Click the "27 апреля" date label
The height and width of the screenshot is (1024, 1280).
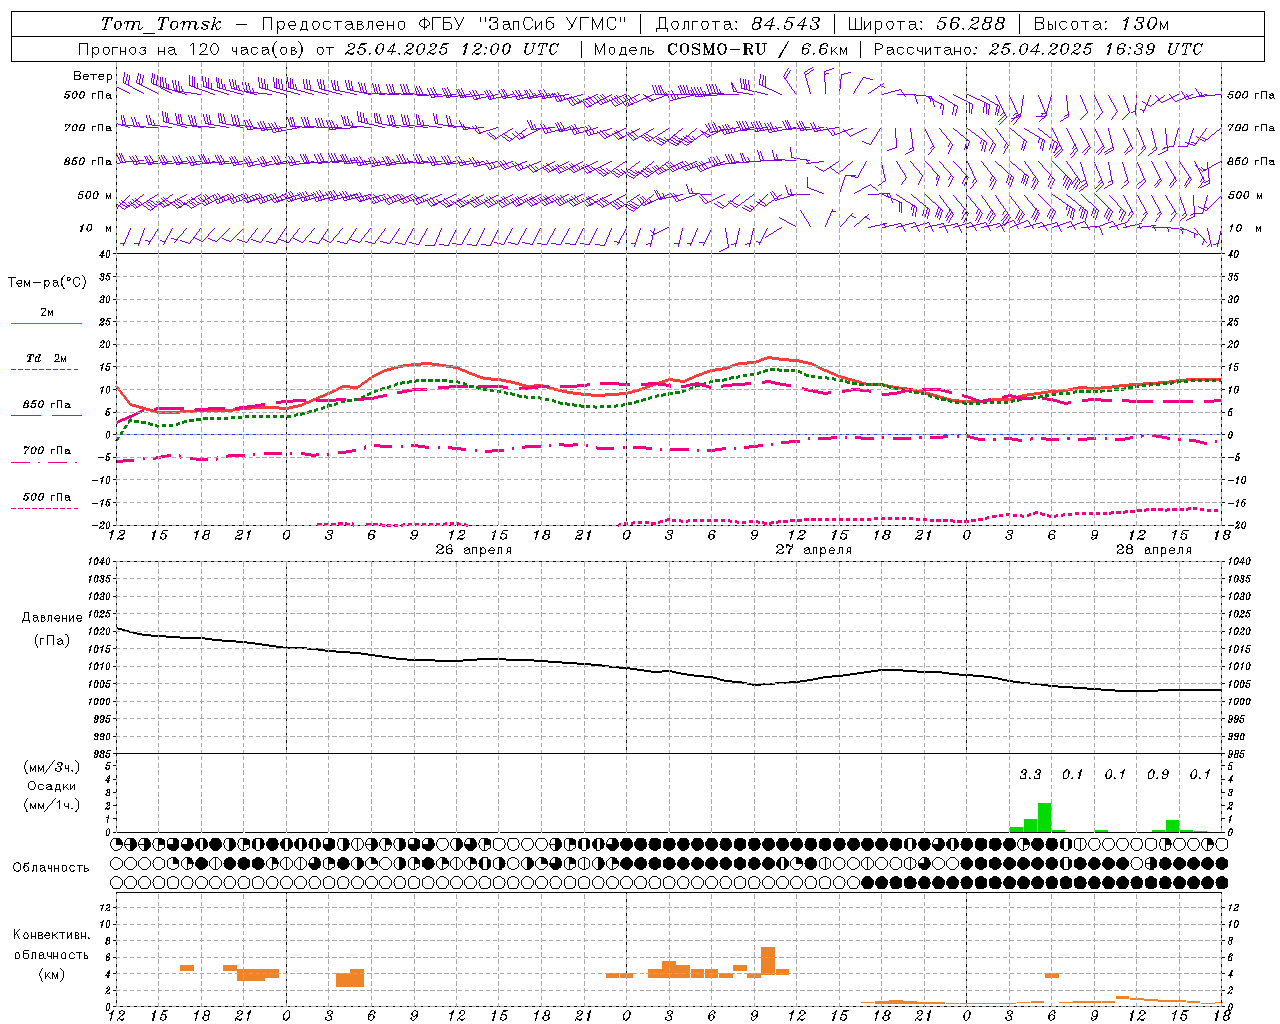coord(814,550)
